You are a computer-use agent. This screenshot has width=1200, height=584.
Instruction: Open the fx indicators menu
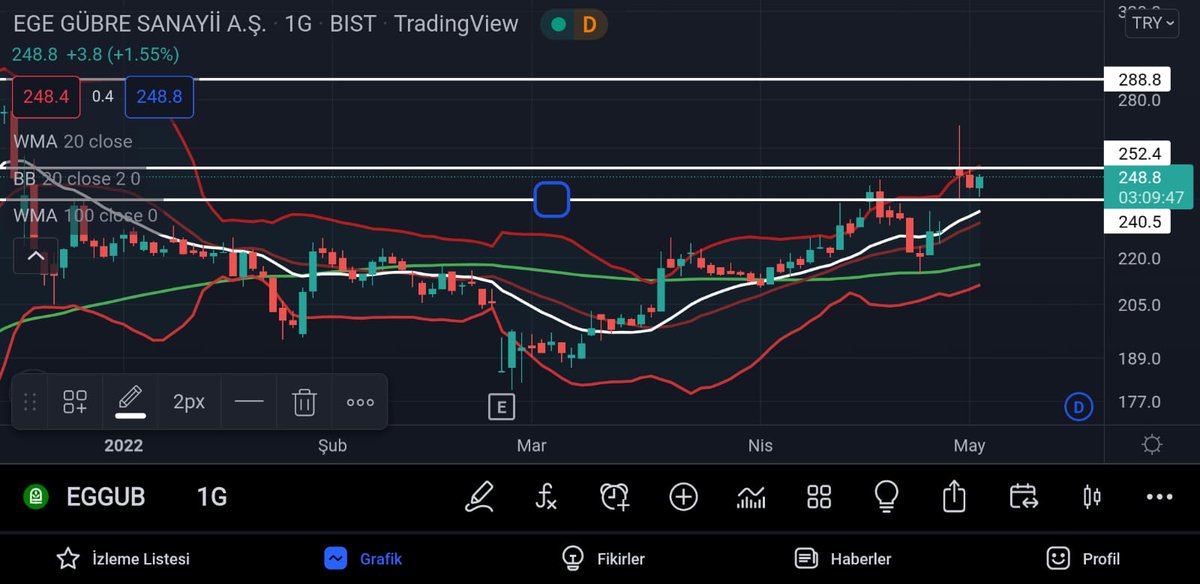[x=546, y=496]
